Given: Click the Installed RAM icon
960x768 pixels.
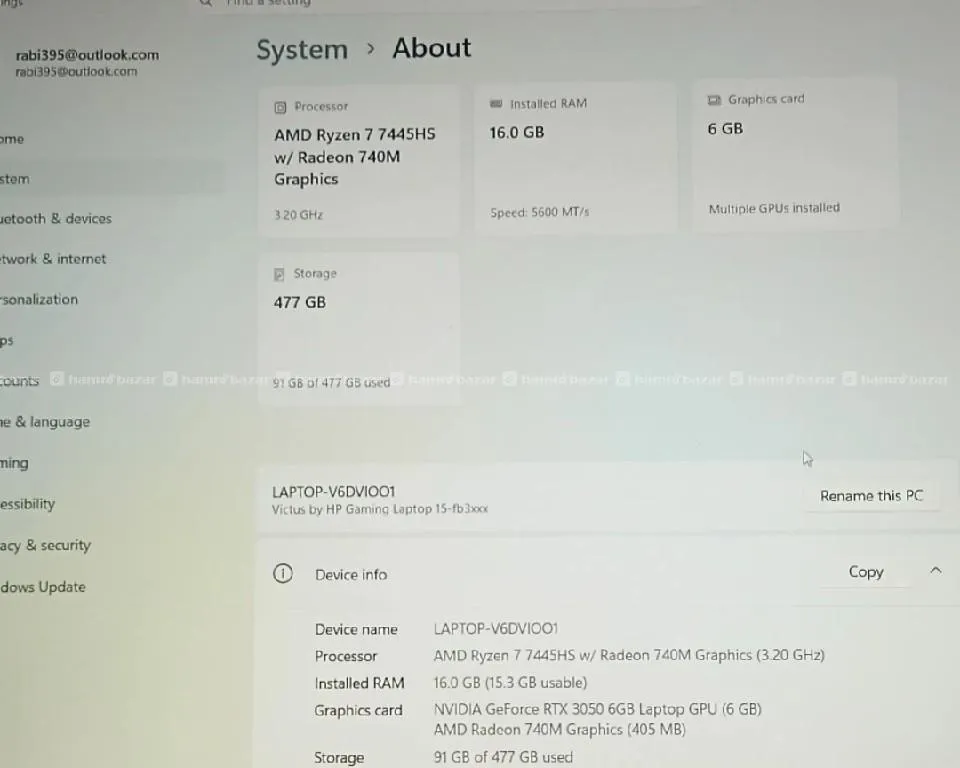Looking at the screenshot, I should point(496,104).
